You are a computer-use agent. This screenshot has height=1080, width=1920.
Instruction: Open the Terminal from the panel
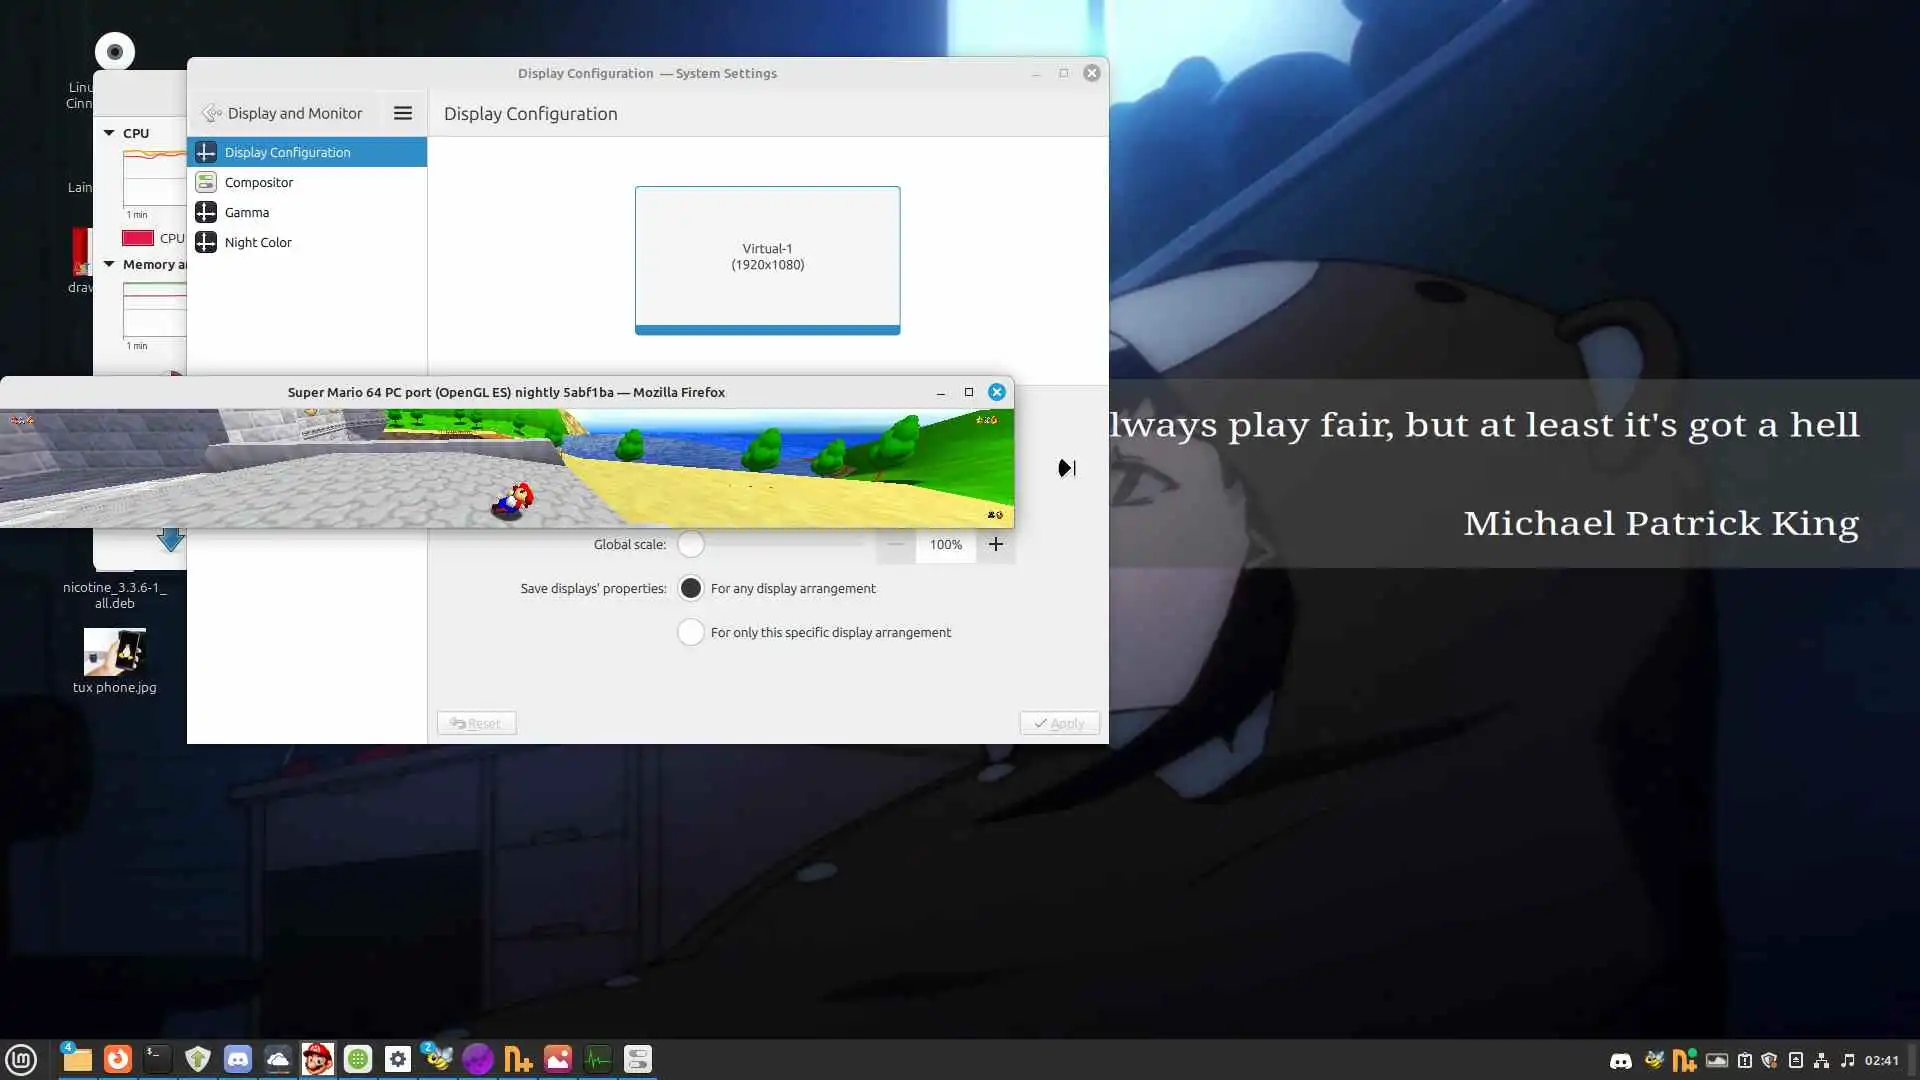click(158, 1059)
